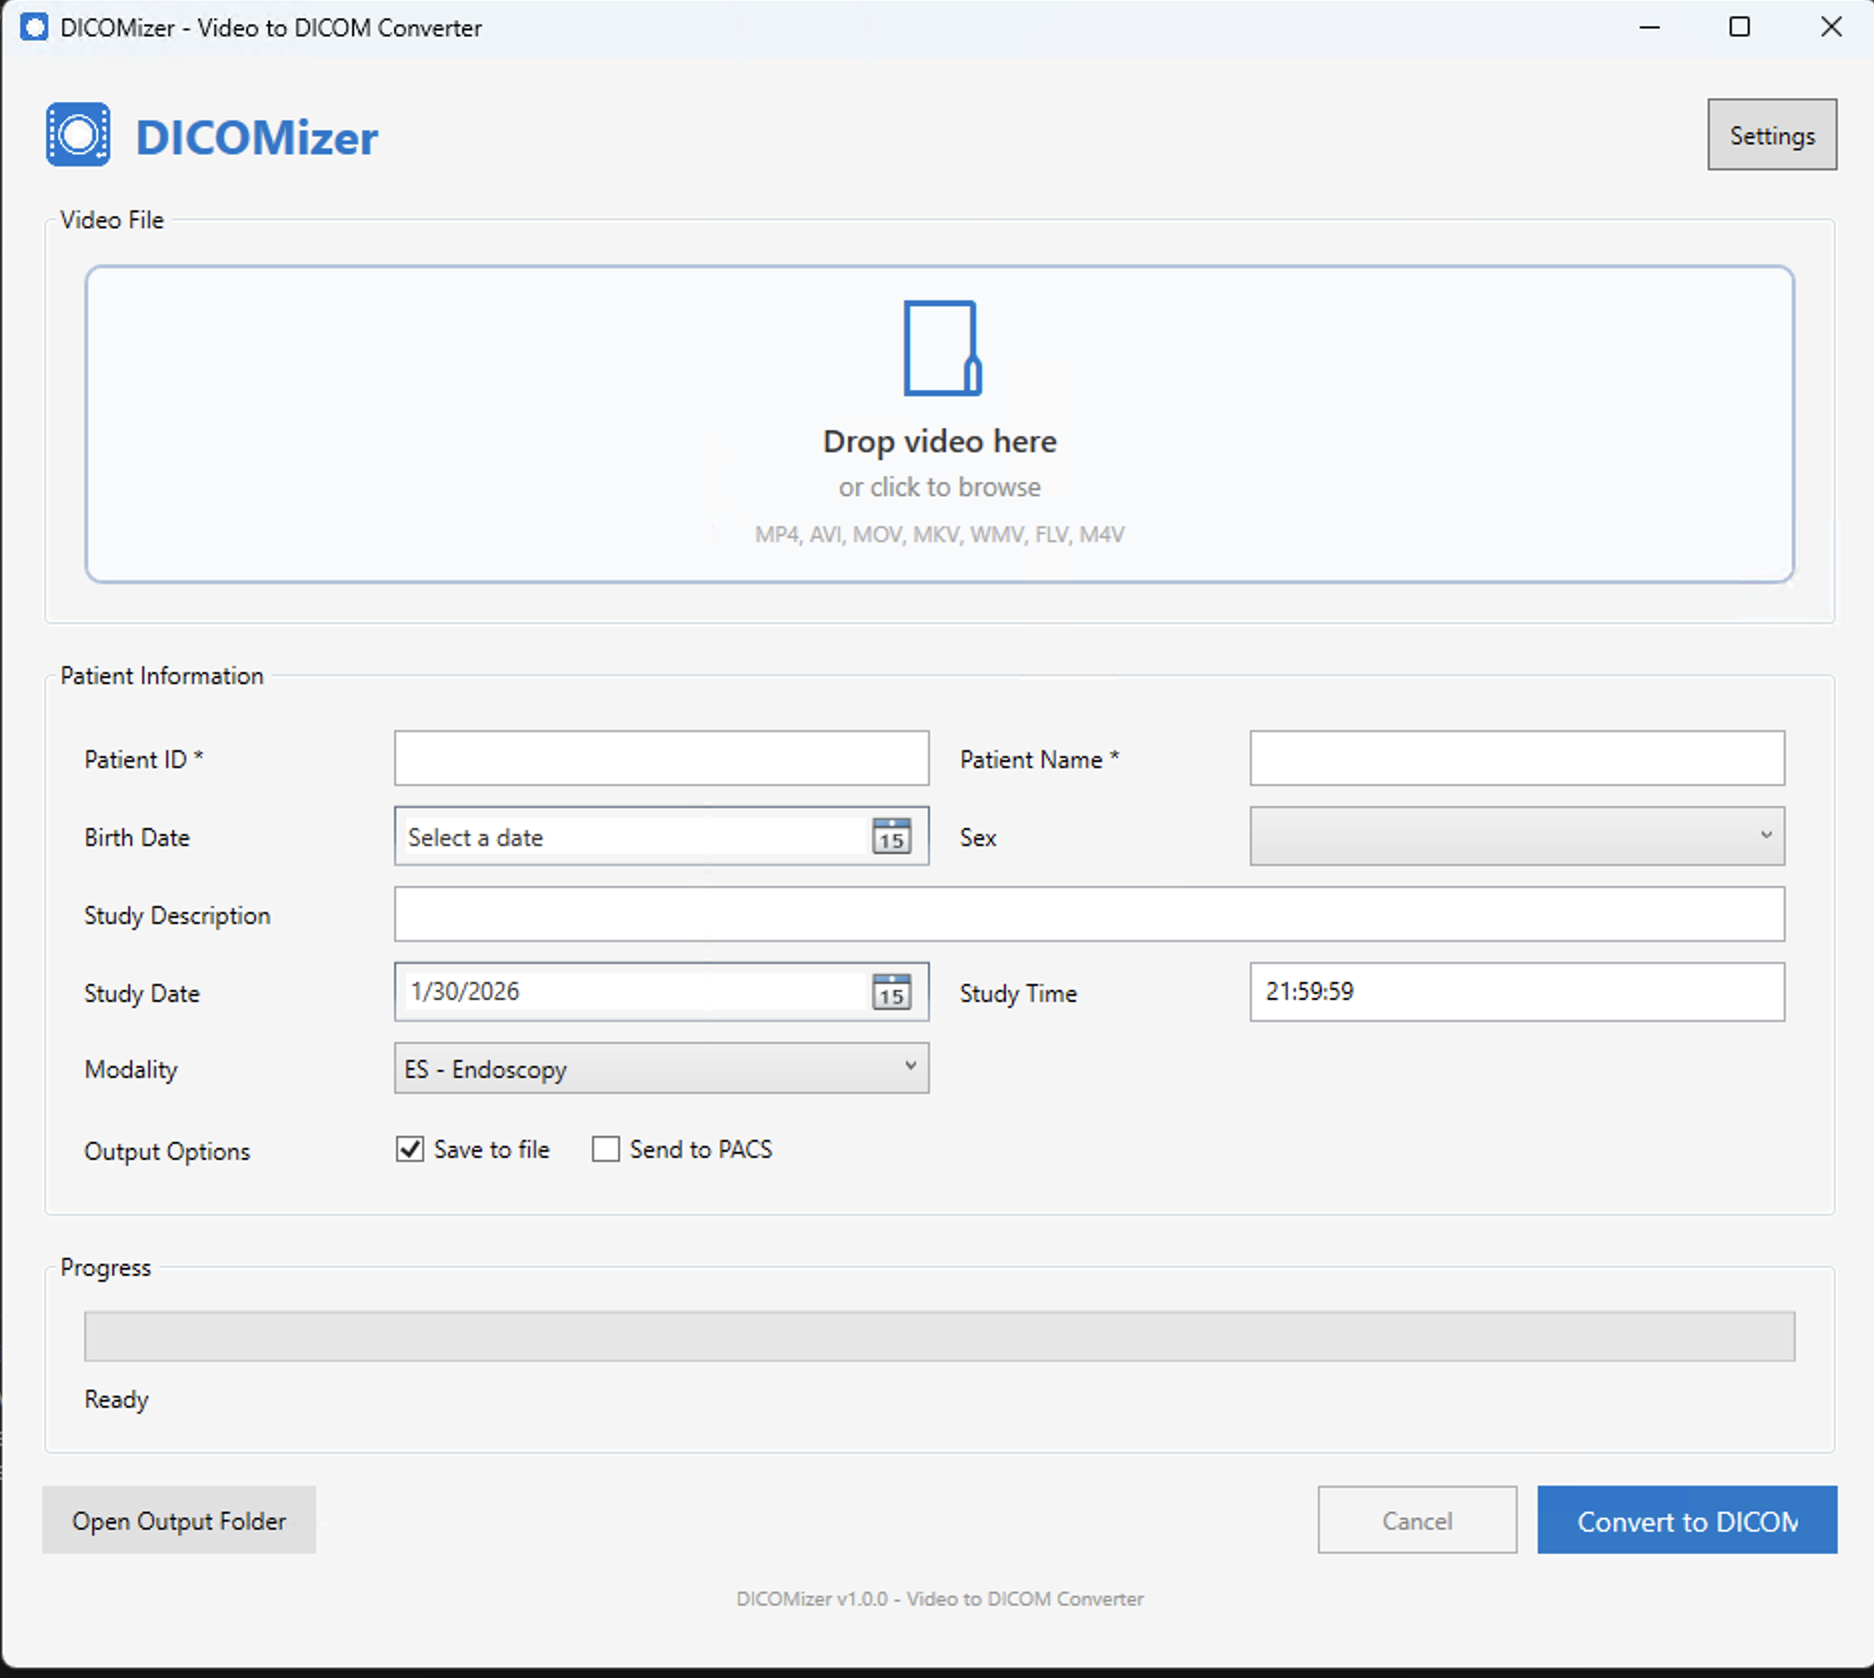Image resolution: width=1874 pixels, height=1678 pixels.
Task: Click the DICOMizer logo icon
Action: (78, 134)
